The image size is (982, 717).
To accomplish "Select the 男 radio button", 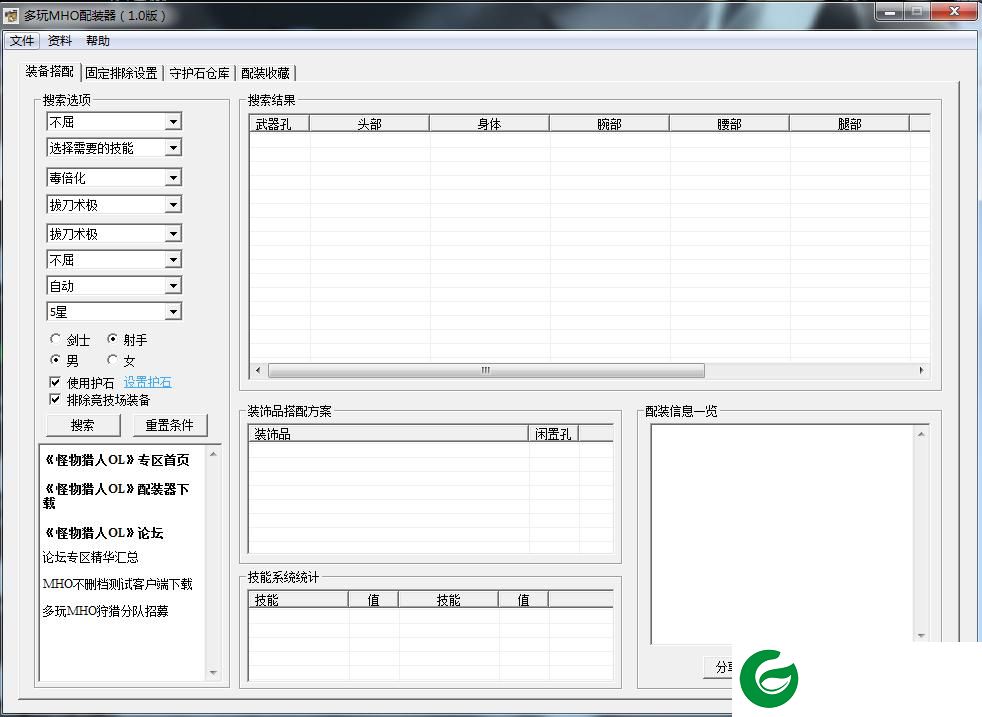I will coord(55,359).
